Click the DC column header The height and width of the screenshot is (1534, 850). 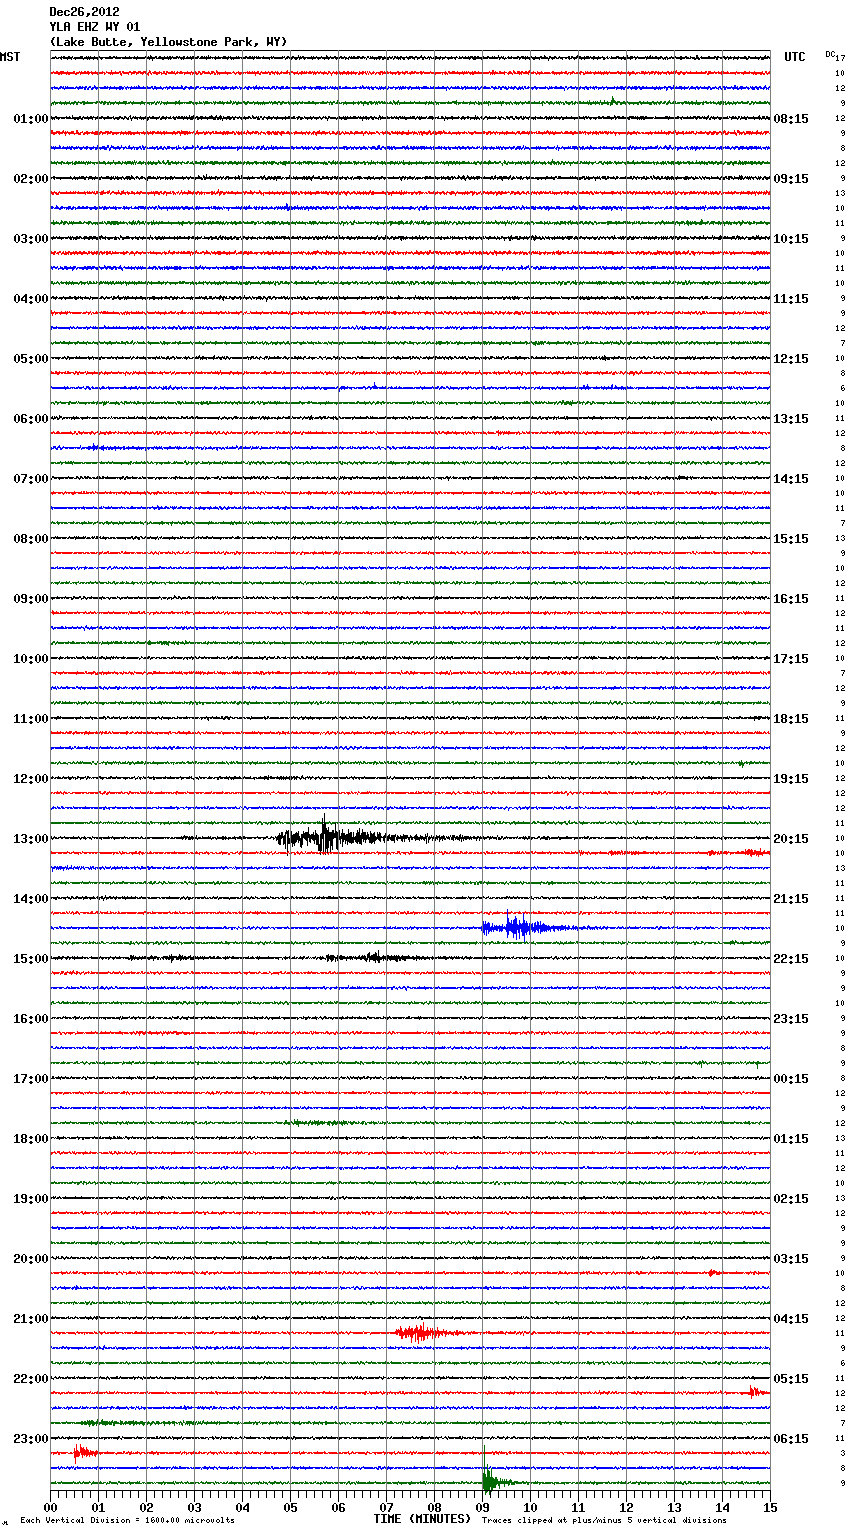coord(830,54)
